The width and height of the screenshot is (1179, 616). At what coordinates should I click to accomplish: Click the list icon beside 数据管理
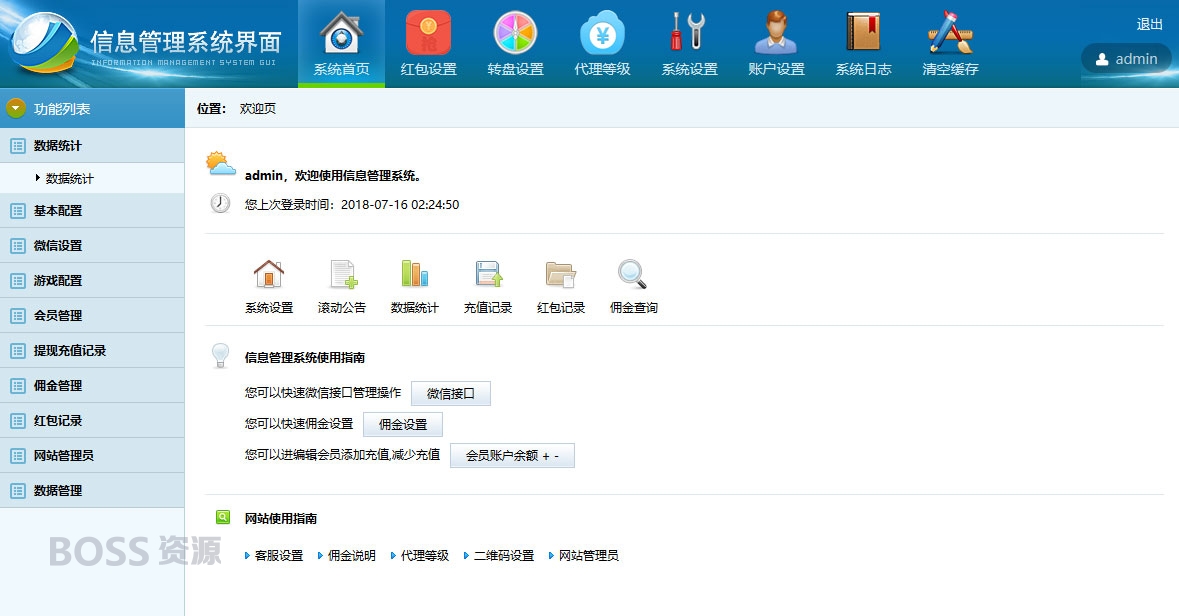[x=18, y=490]
